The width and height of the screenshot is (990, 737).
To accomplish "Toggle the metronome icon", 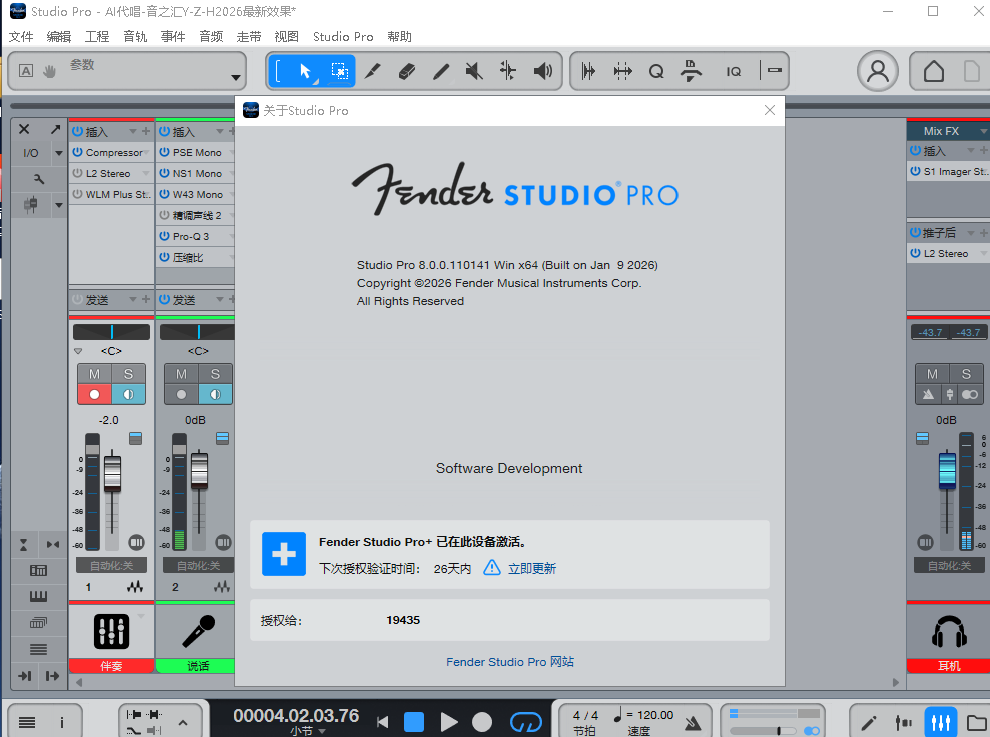I will point(693,722).
